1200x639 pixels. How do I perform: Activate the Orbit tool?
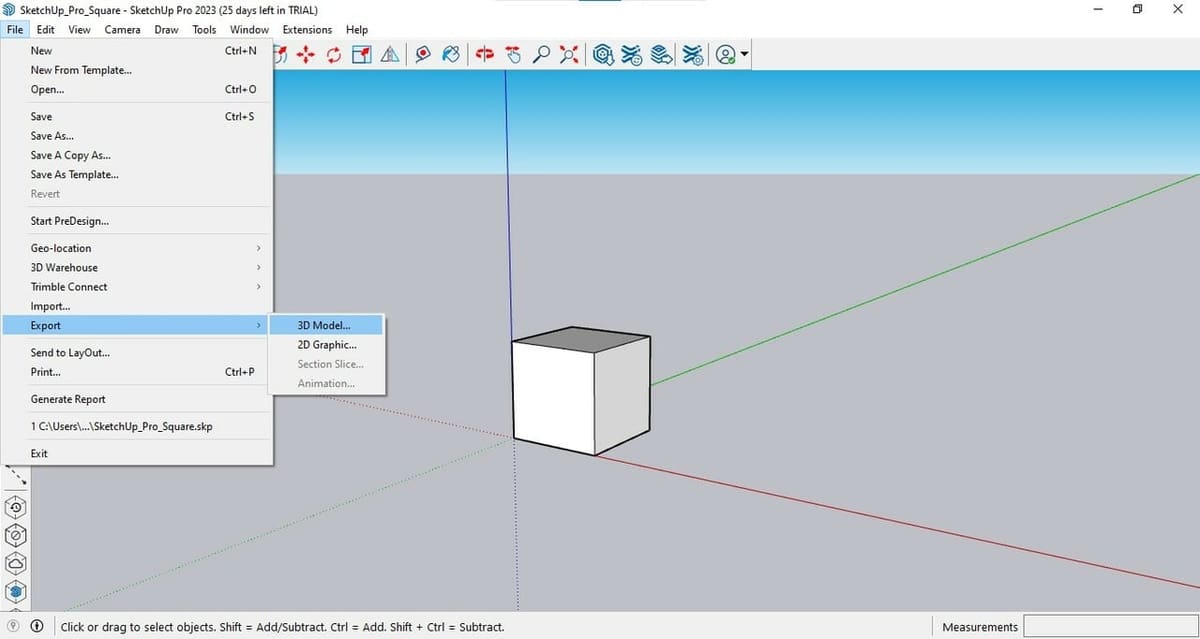483,55
